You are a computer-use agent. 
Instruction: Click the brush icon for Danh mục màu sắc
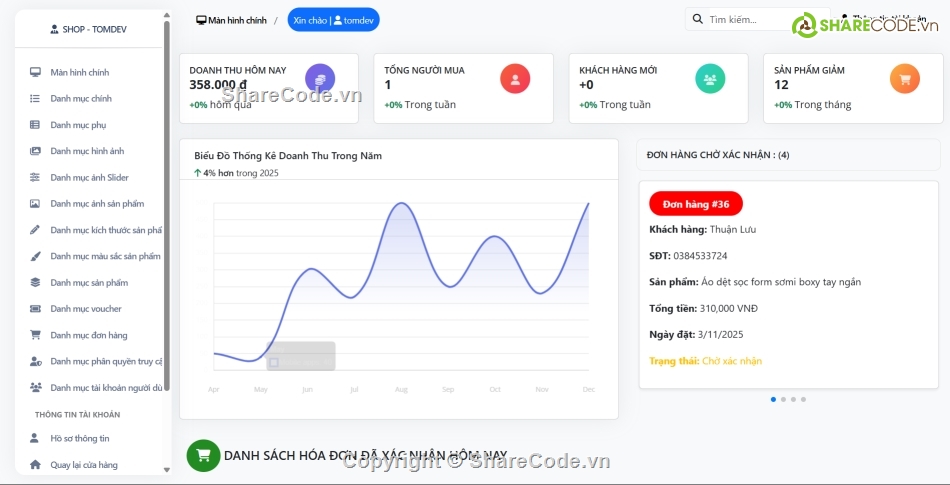[x=35, y=256]
